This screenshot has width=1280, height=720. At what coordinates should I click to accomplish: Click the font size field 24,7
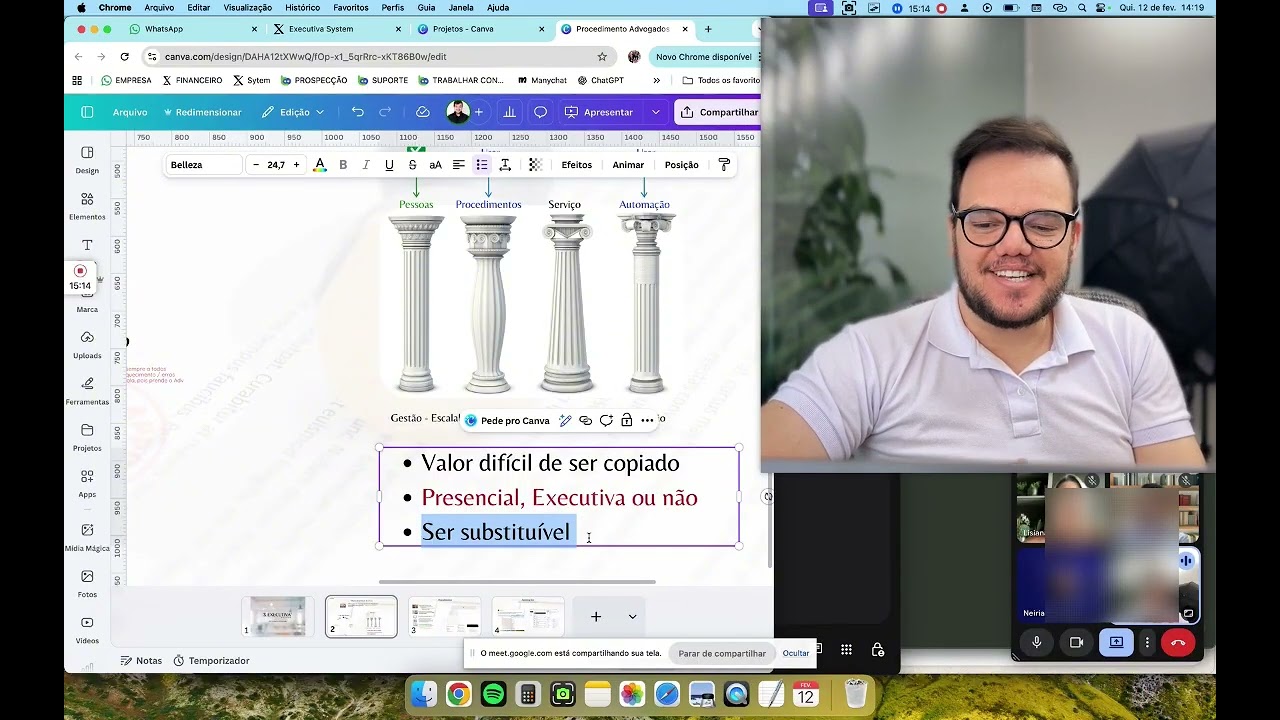276,165
